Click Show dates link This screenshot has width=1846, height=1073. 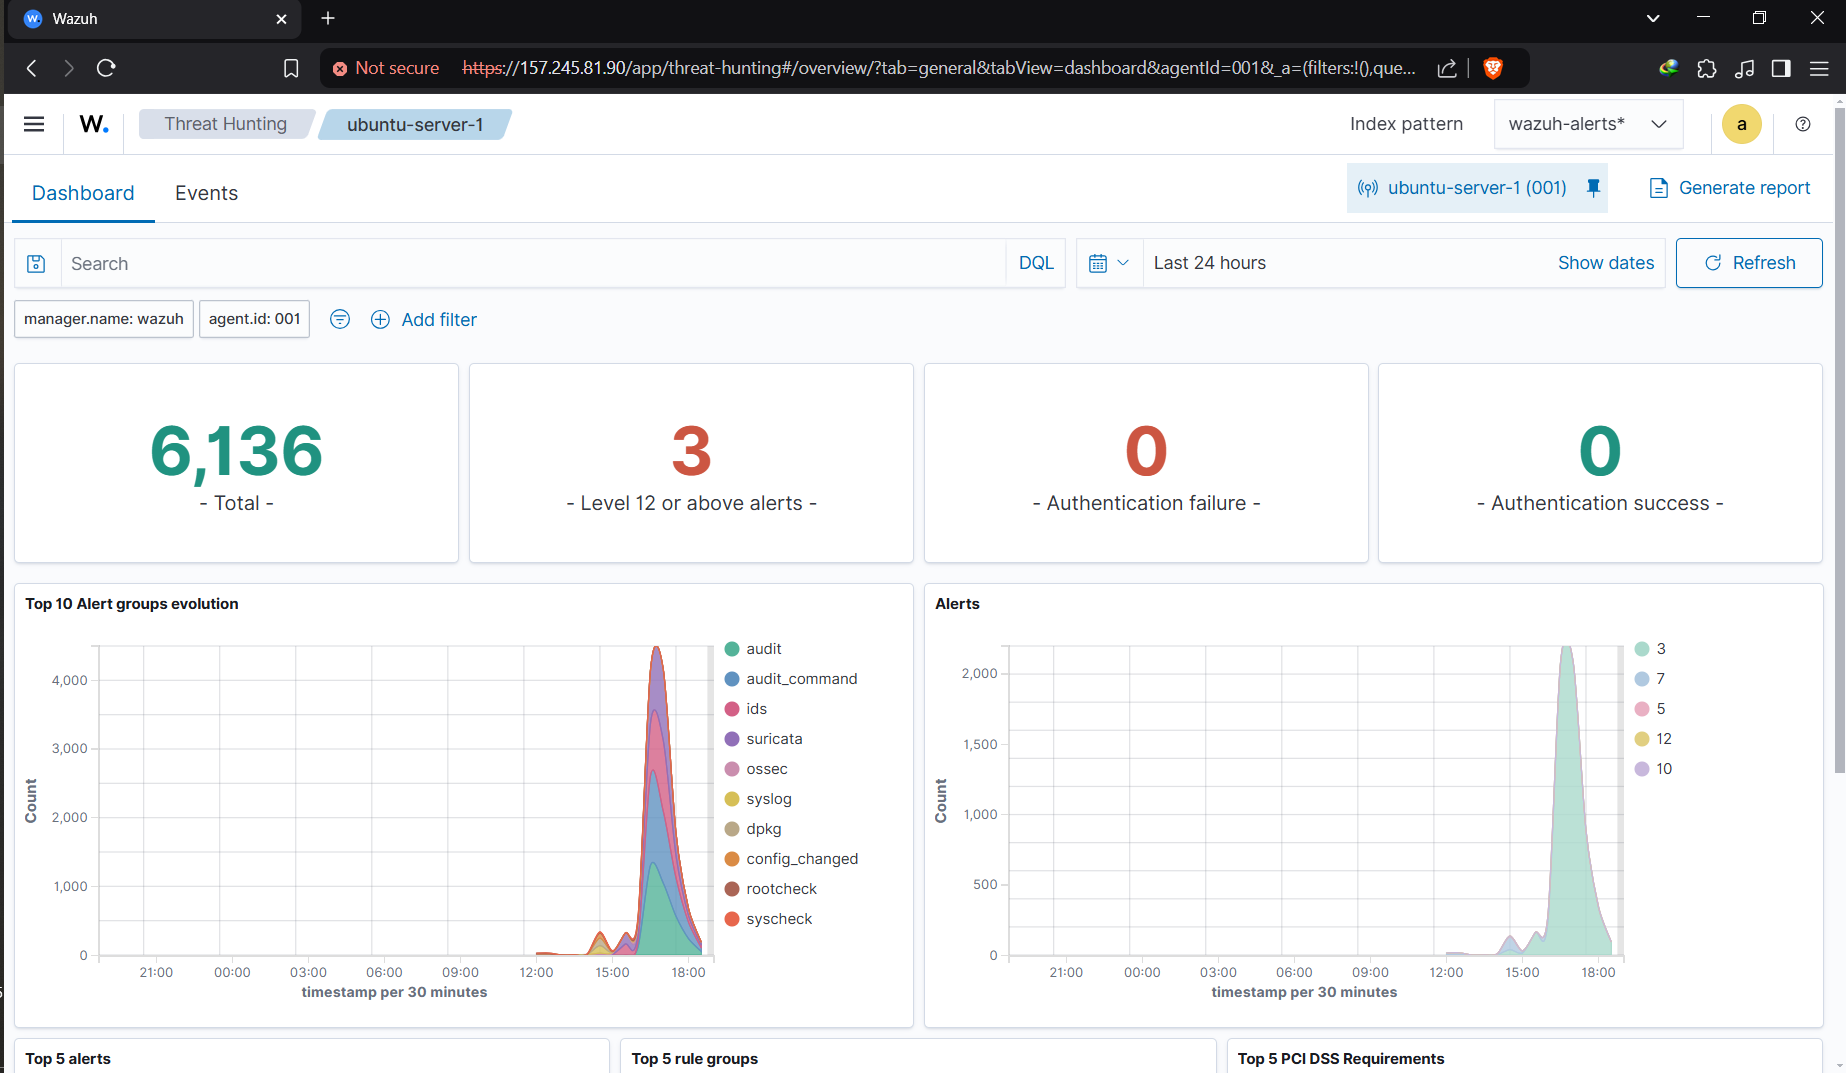tap(1606, 263)
